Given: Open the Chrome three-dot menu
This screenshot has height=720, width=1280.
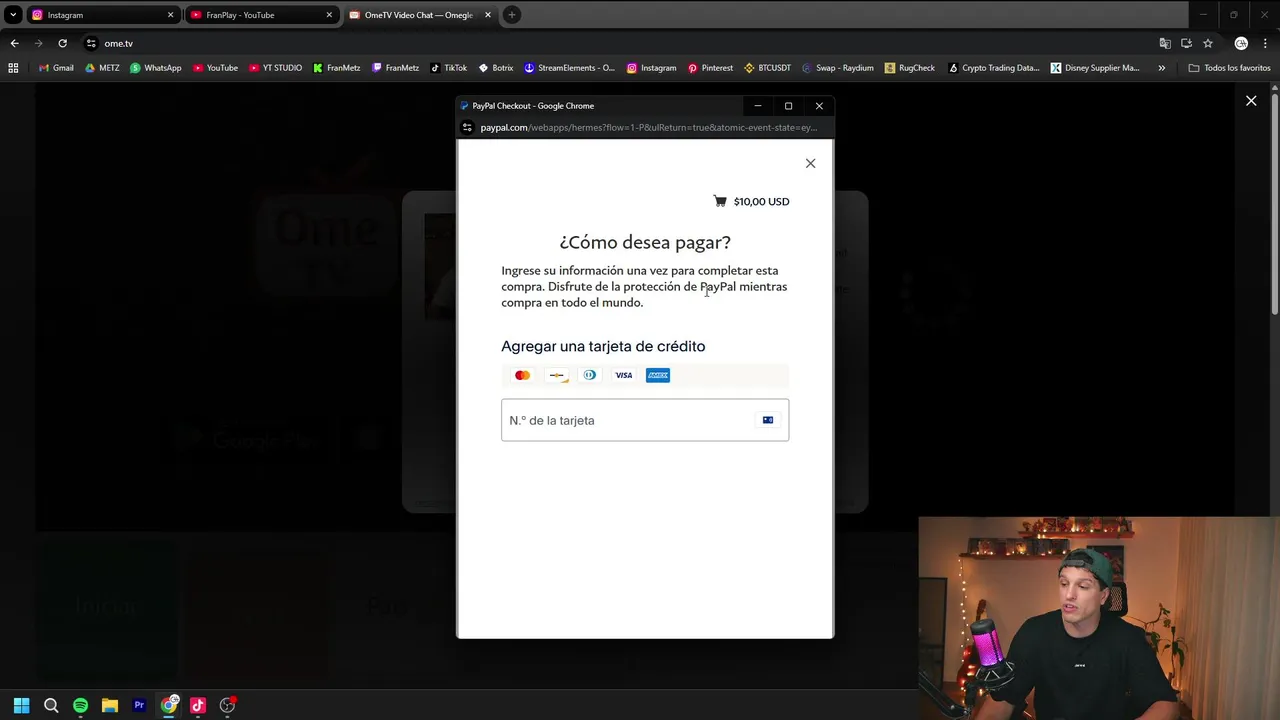Looking at the screenshot, I should 1265,43.
